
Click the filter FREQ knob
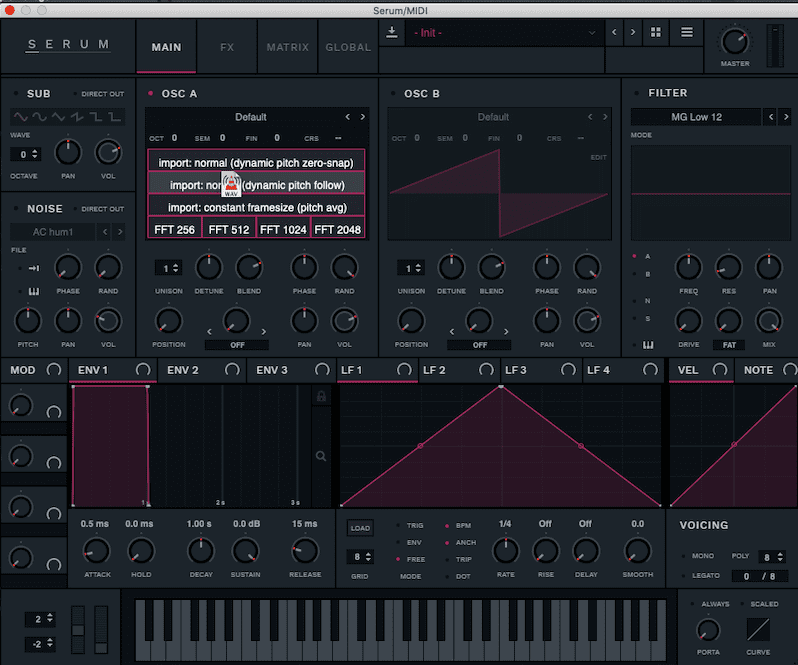coord(689,268)
